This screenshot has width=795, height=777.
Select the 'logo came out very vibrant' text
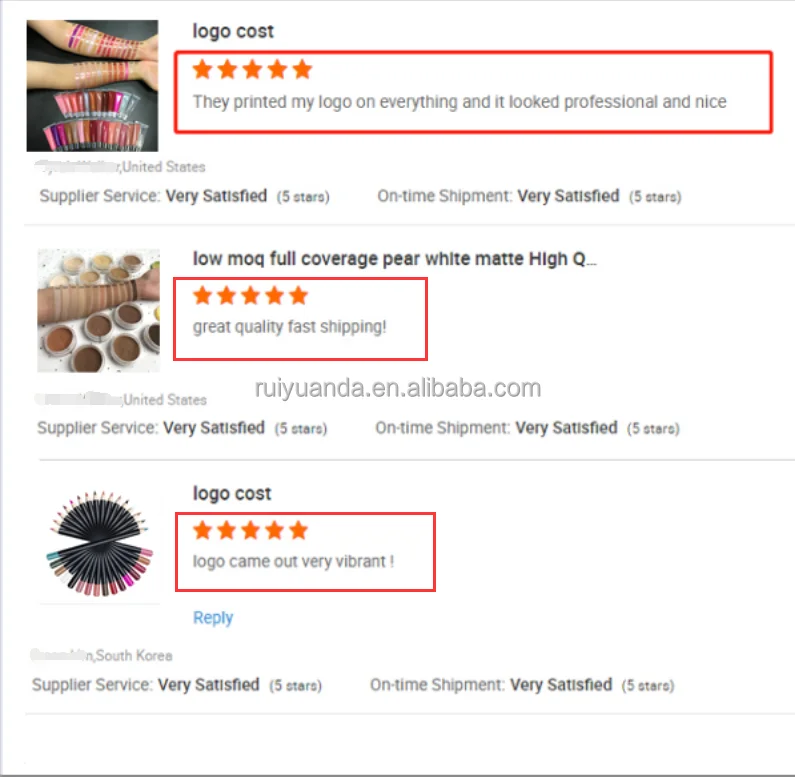click(x=294, y=561)
